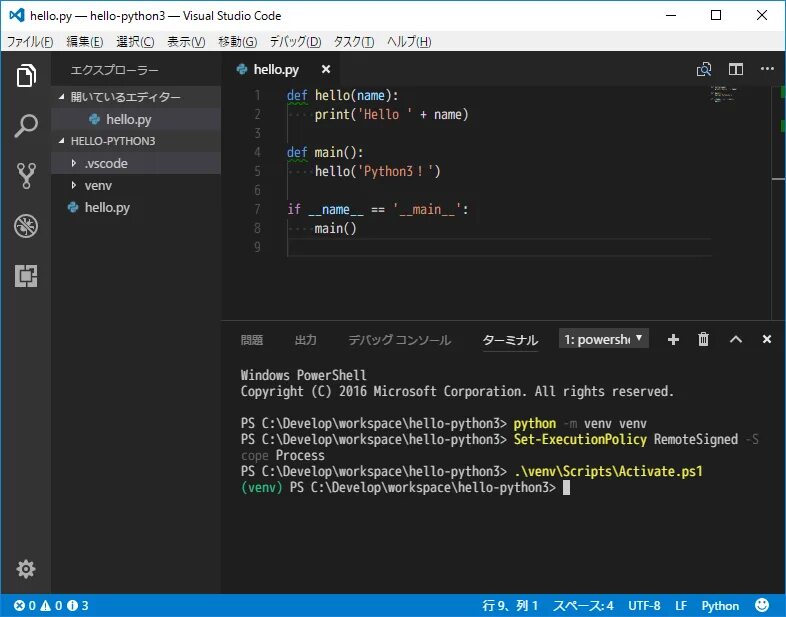Switch to the 問題 panel tab
This screenshot has height=617, width=786.
point(252,340)
